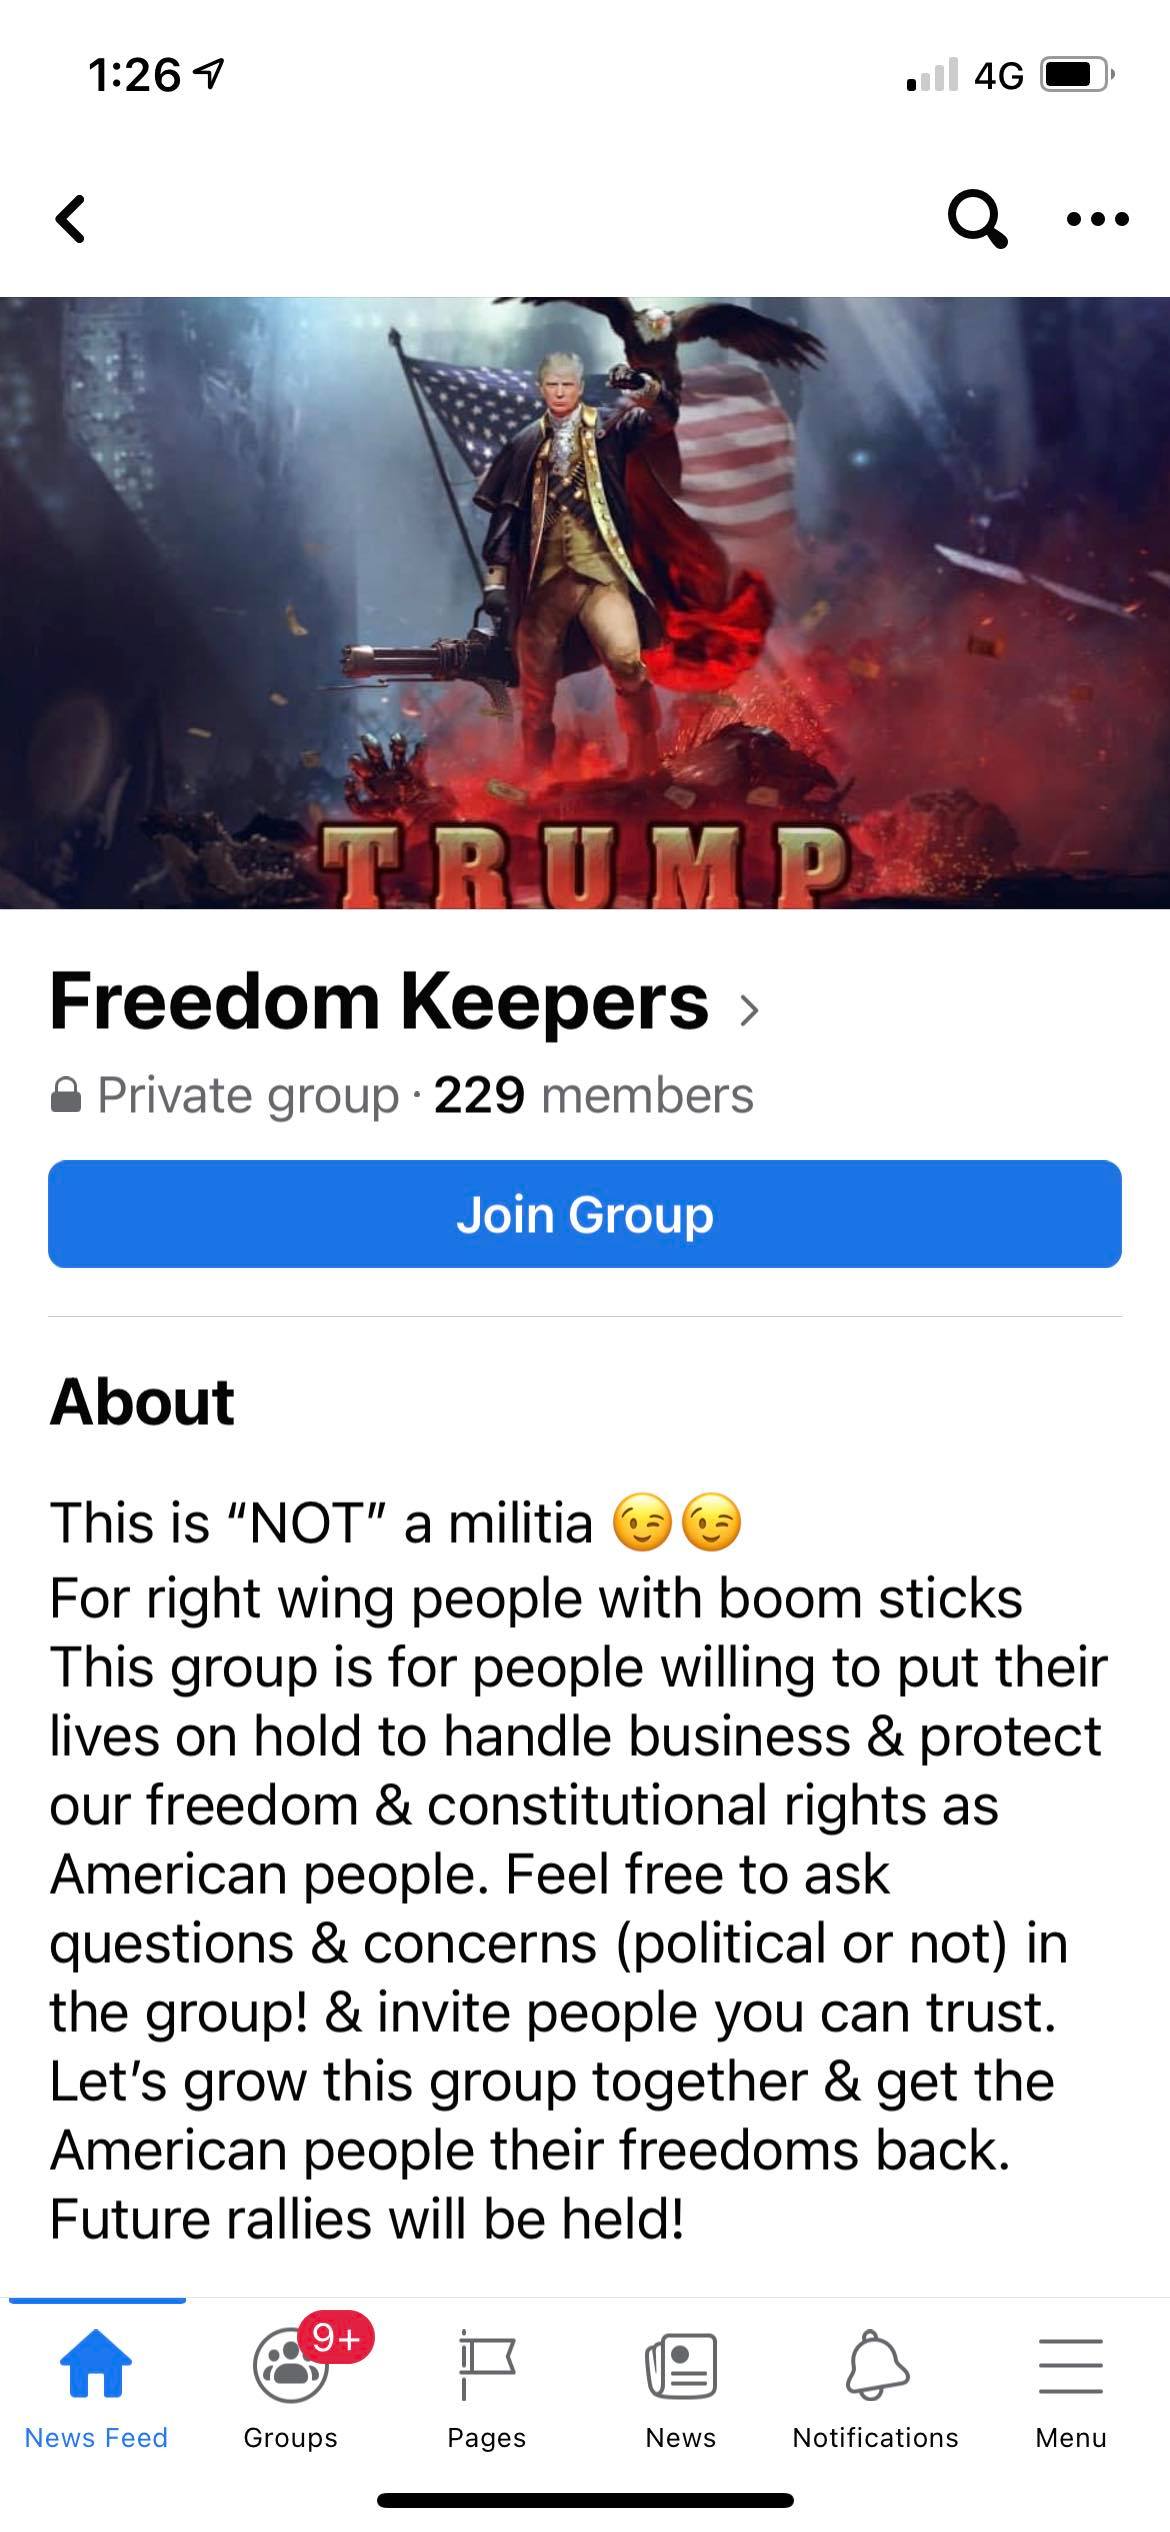Select the News Feed tab label
Viewport: 1170px width, 2532px height.
tap(96, 2437)
